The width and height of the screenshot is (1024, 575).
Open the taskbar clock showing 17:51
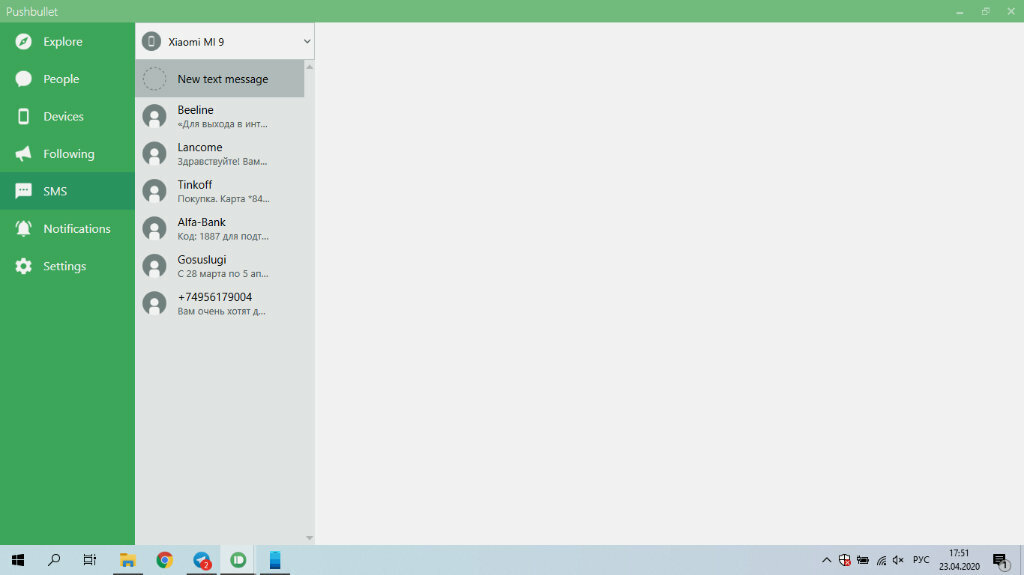tap(959, 560)
